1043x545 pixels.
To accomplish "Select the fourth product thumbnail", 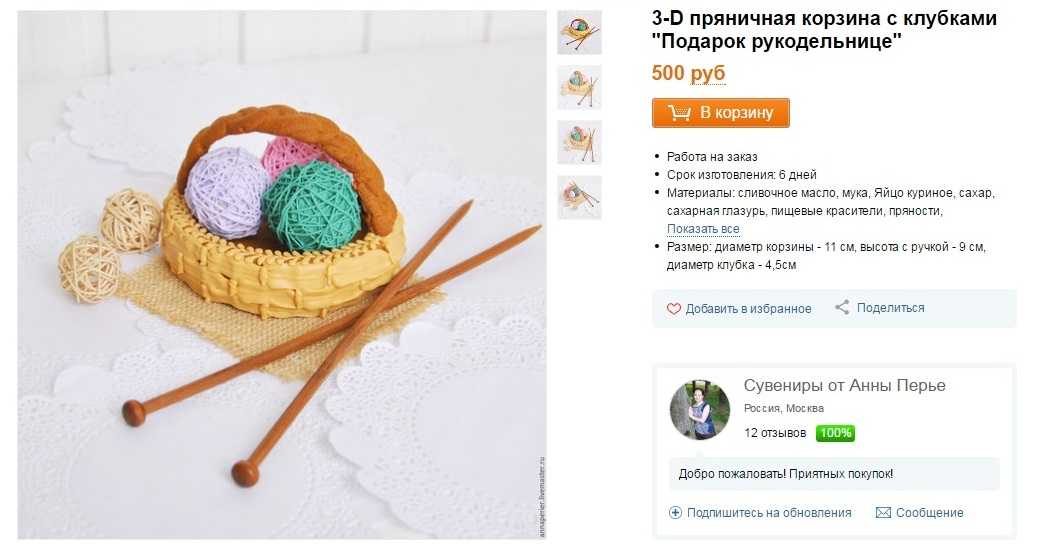I will click(579, 198).
